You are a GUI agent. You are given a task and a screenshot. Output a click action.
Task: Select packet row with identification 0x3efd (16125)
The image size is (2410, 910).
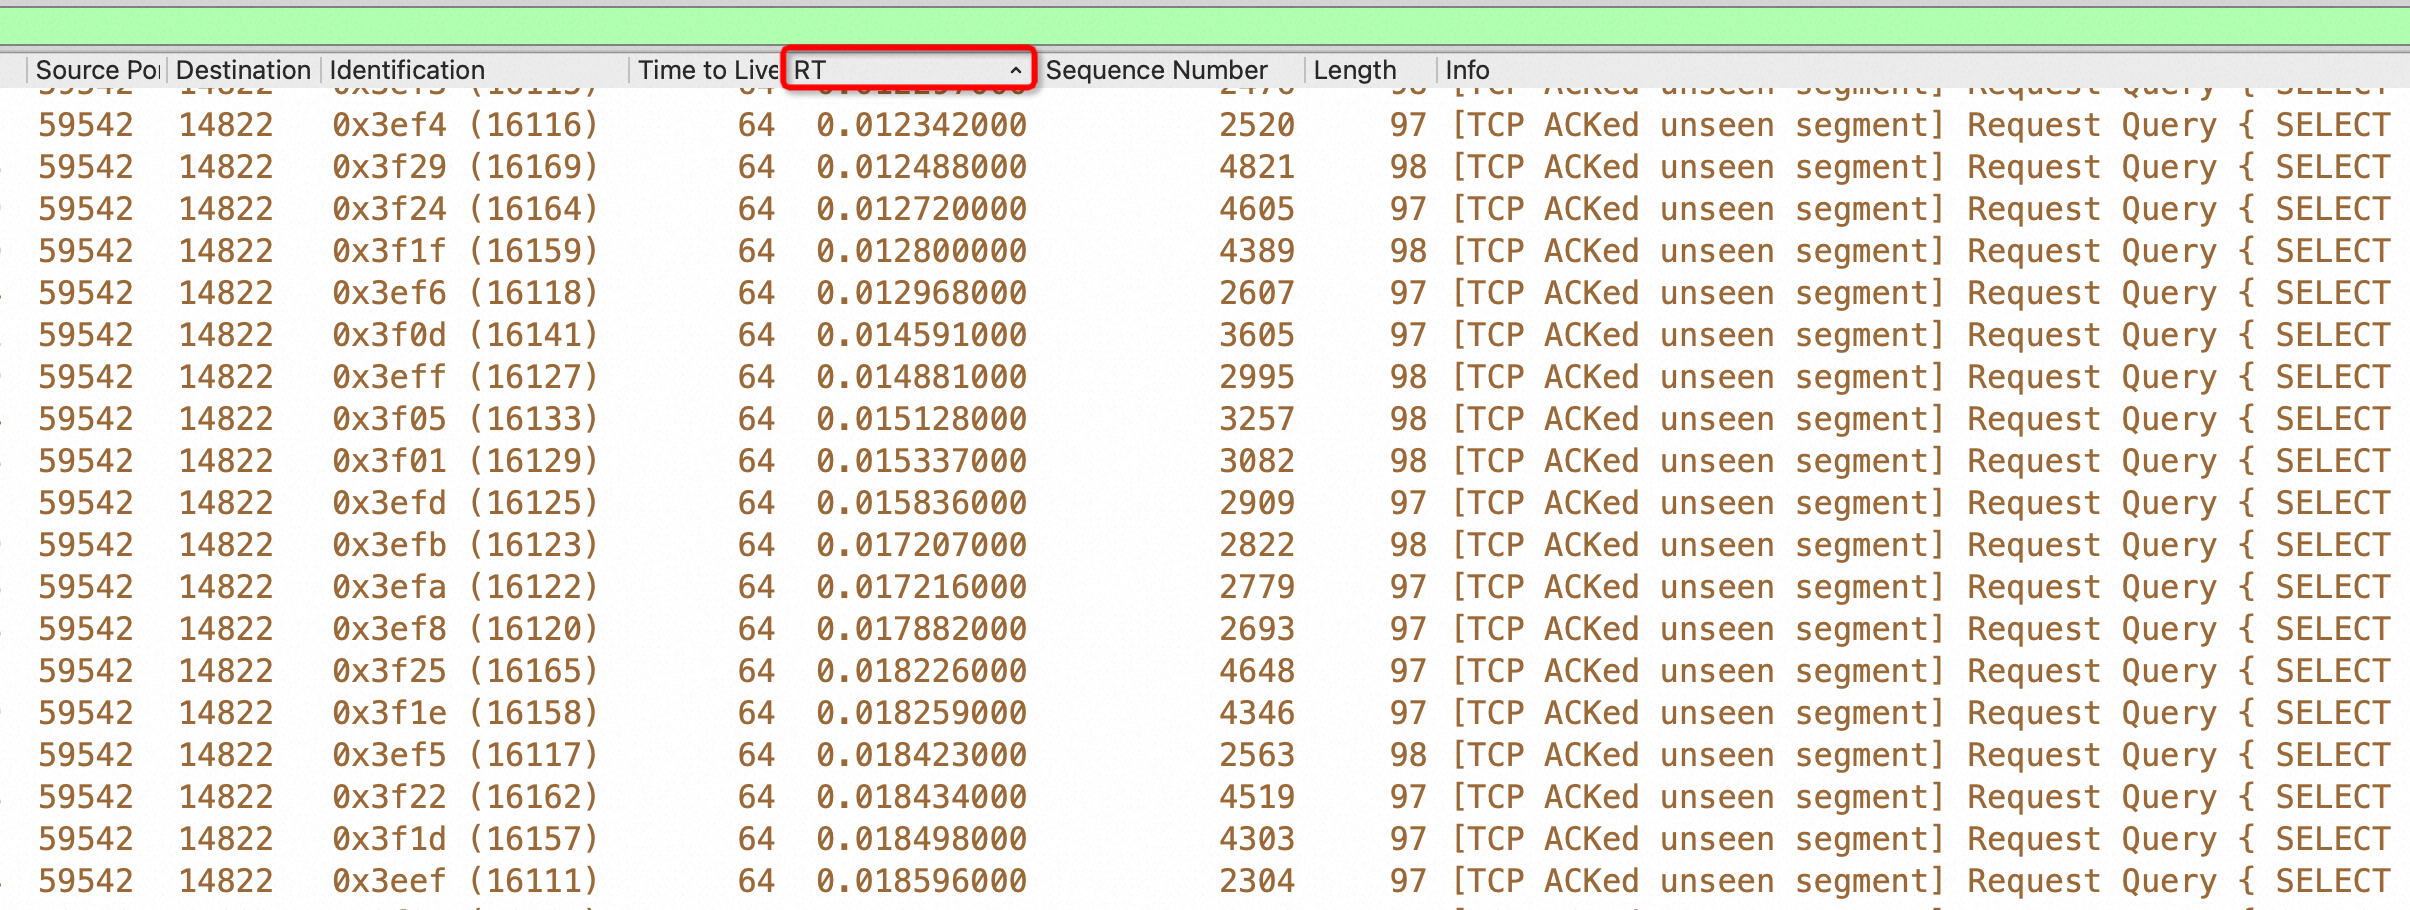(1205, 503)
